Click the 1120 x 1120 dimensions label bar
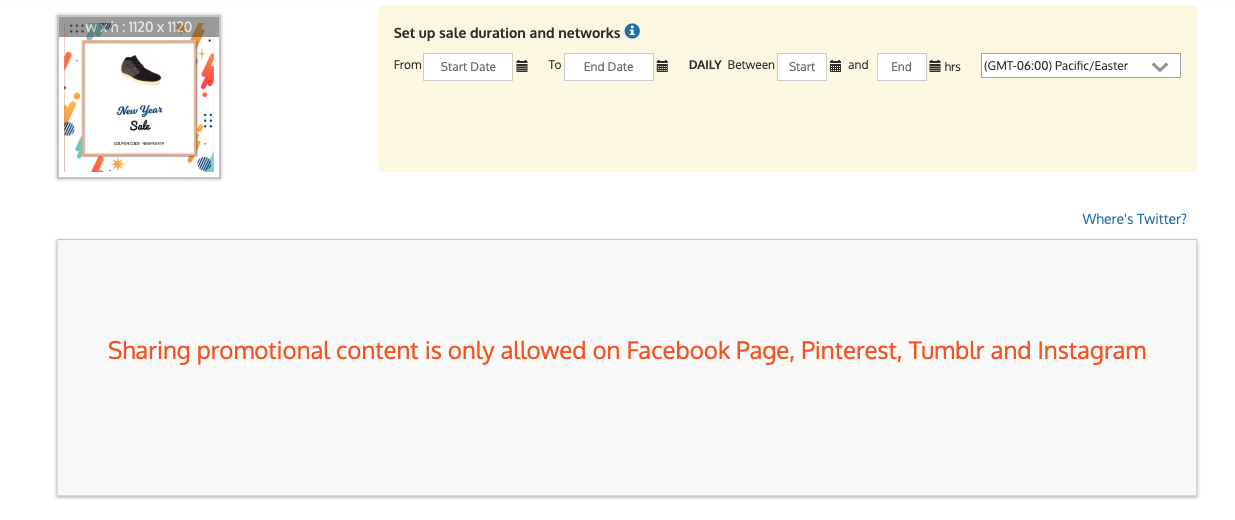The width and height of the screenshot is (1235, 520). click(x=139, y=27)
